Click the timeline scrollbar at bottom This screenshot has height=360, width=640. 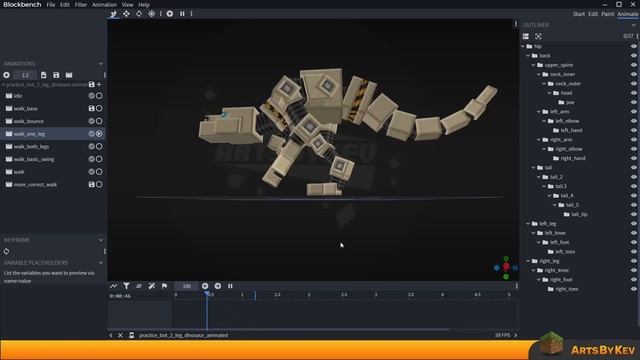point(278,330)
